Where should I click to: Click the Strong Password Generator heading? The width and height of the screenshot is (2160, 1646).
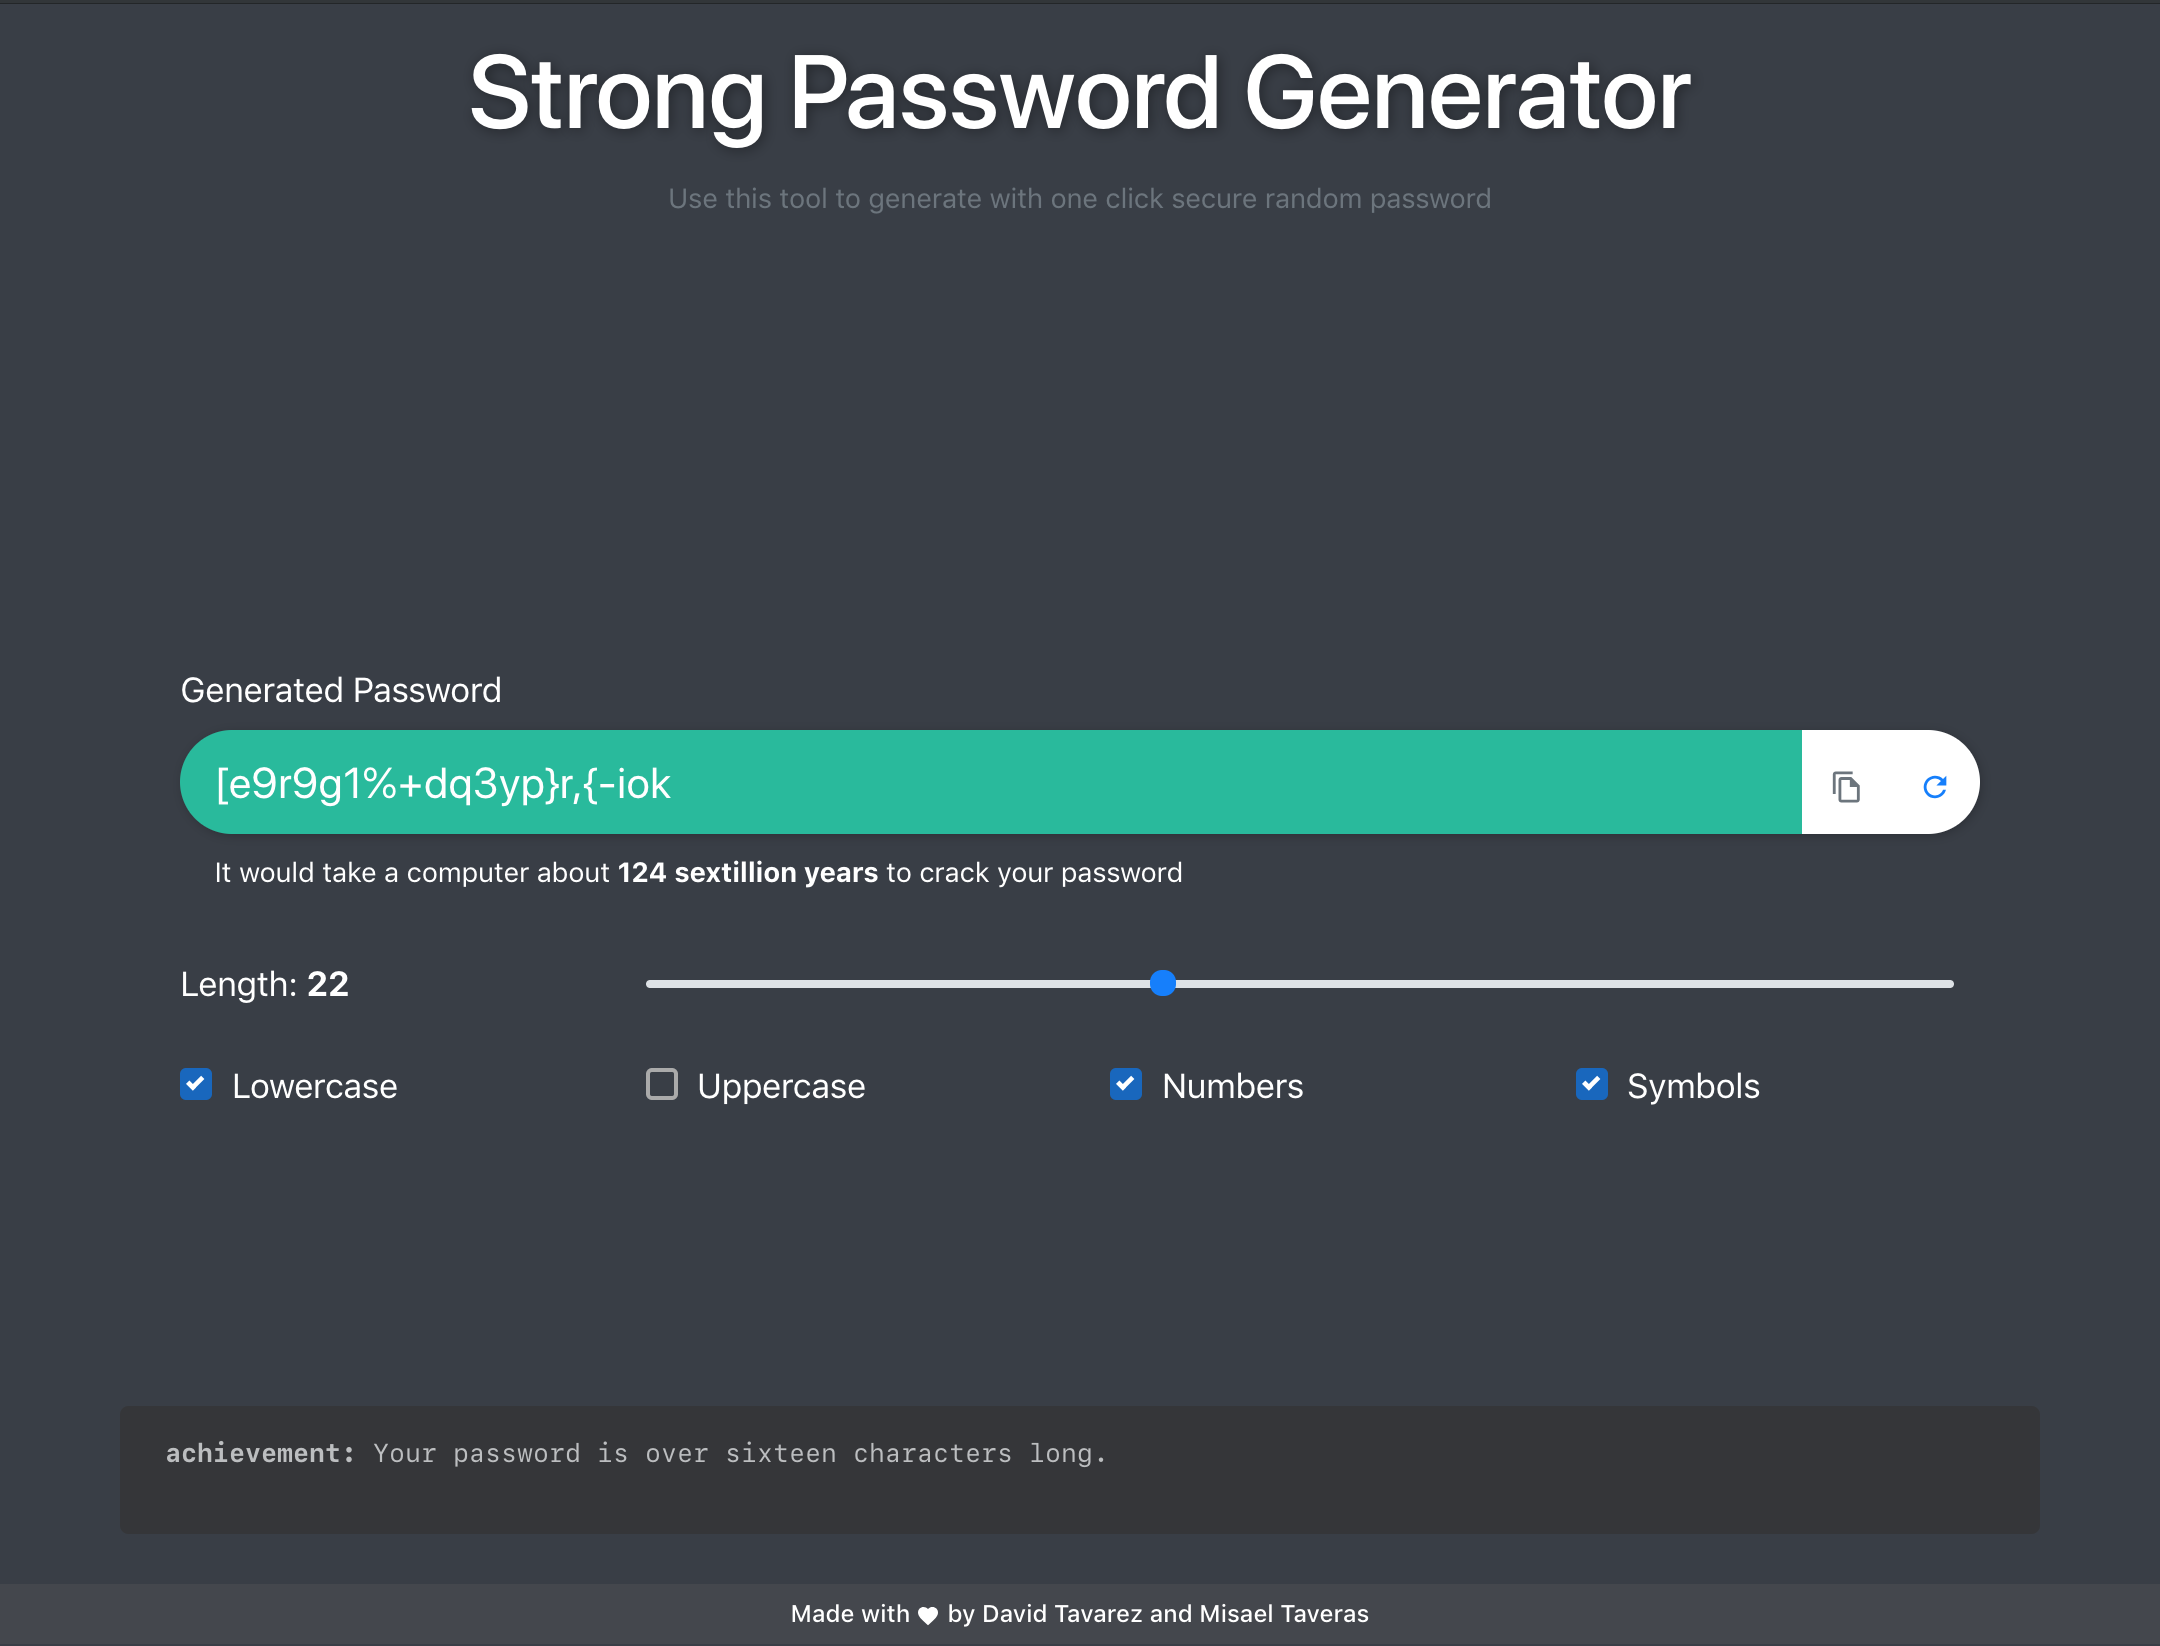(x=1079, y=93)
